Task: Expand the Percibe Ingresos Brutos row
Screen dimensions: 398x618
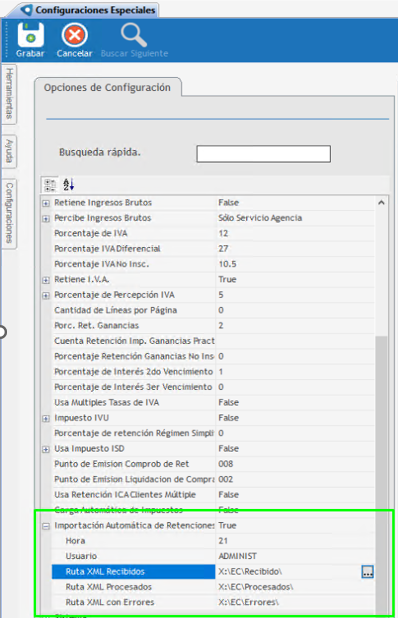Action: pos(46,219)
